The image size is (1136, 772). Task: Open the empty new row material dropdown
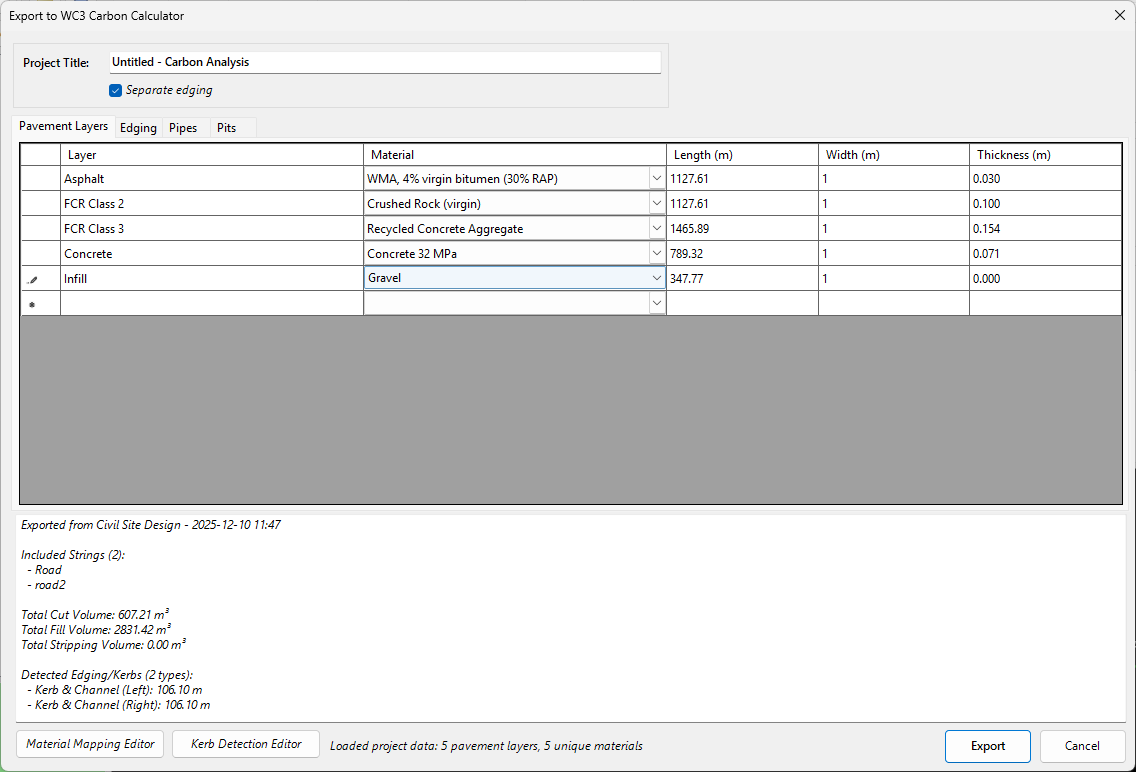(x=656, y=303)
